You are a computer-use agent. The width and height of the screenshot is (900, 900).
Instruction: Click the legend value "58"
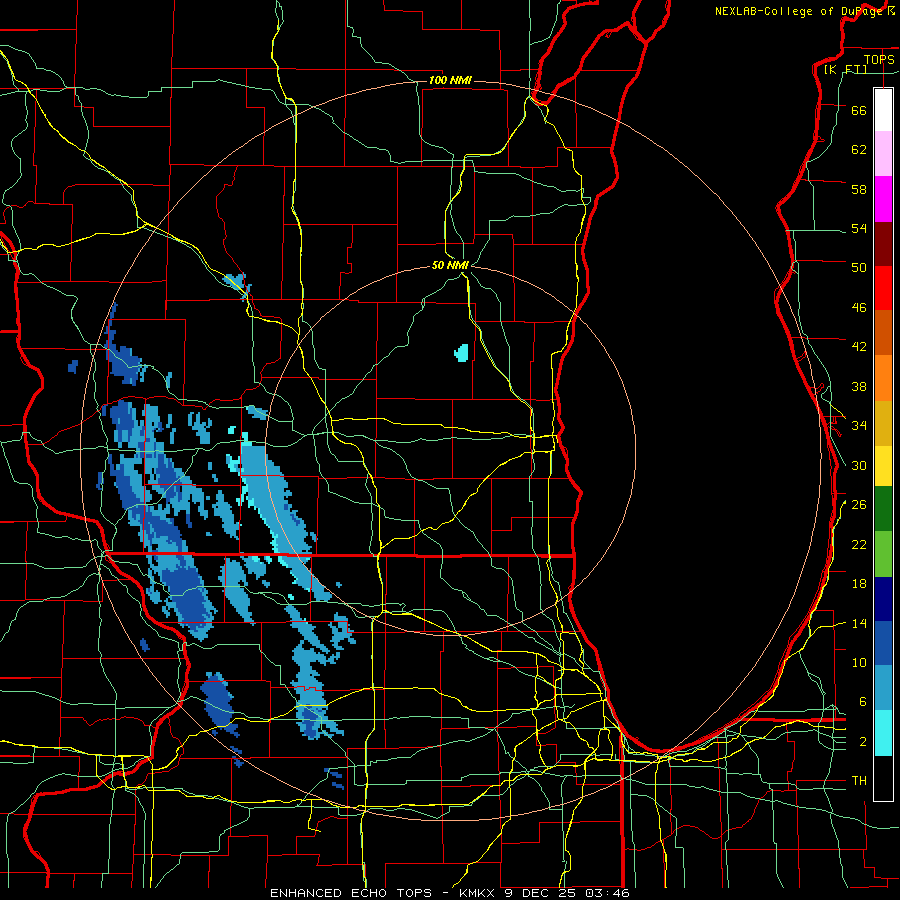(x=859, y=189)
